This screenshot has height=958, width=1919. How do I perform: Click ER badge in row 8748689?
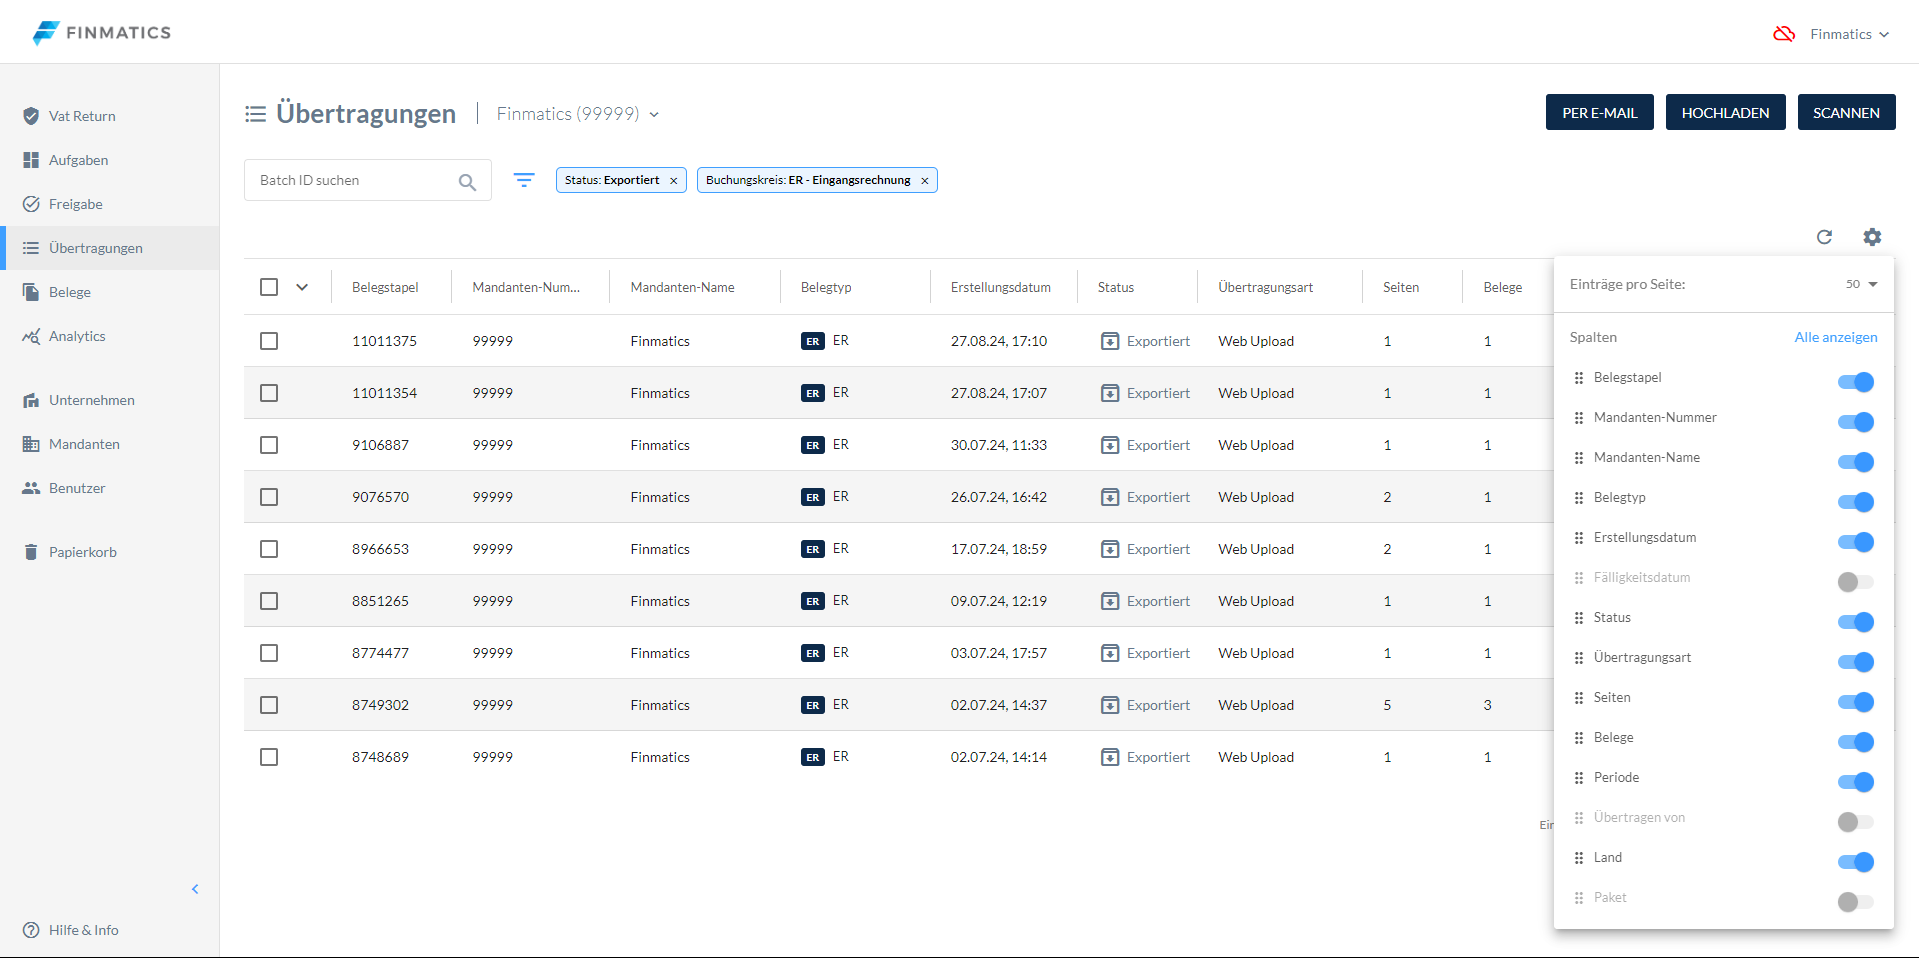(x=812, y=757)
